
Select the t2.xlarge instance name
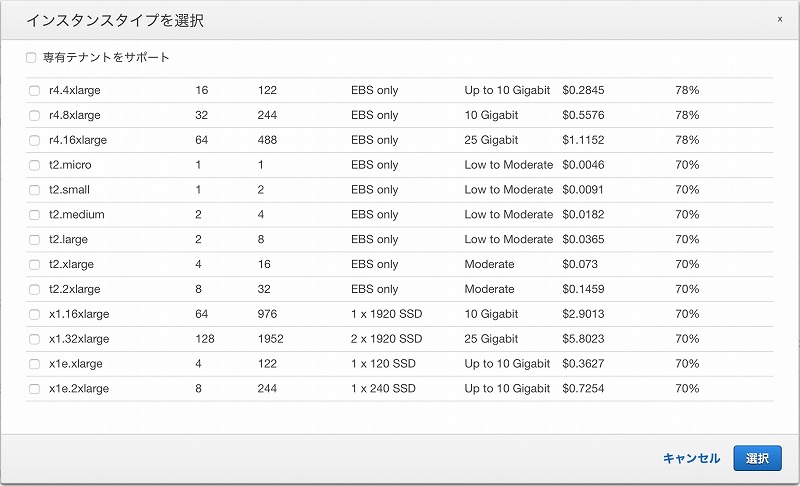(x=71, y=265)
